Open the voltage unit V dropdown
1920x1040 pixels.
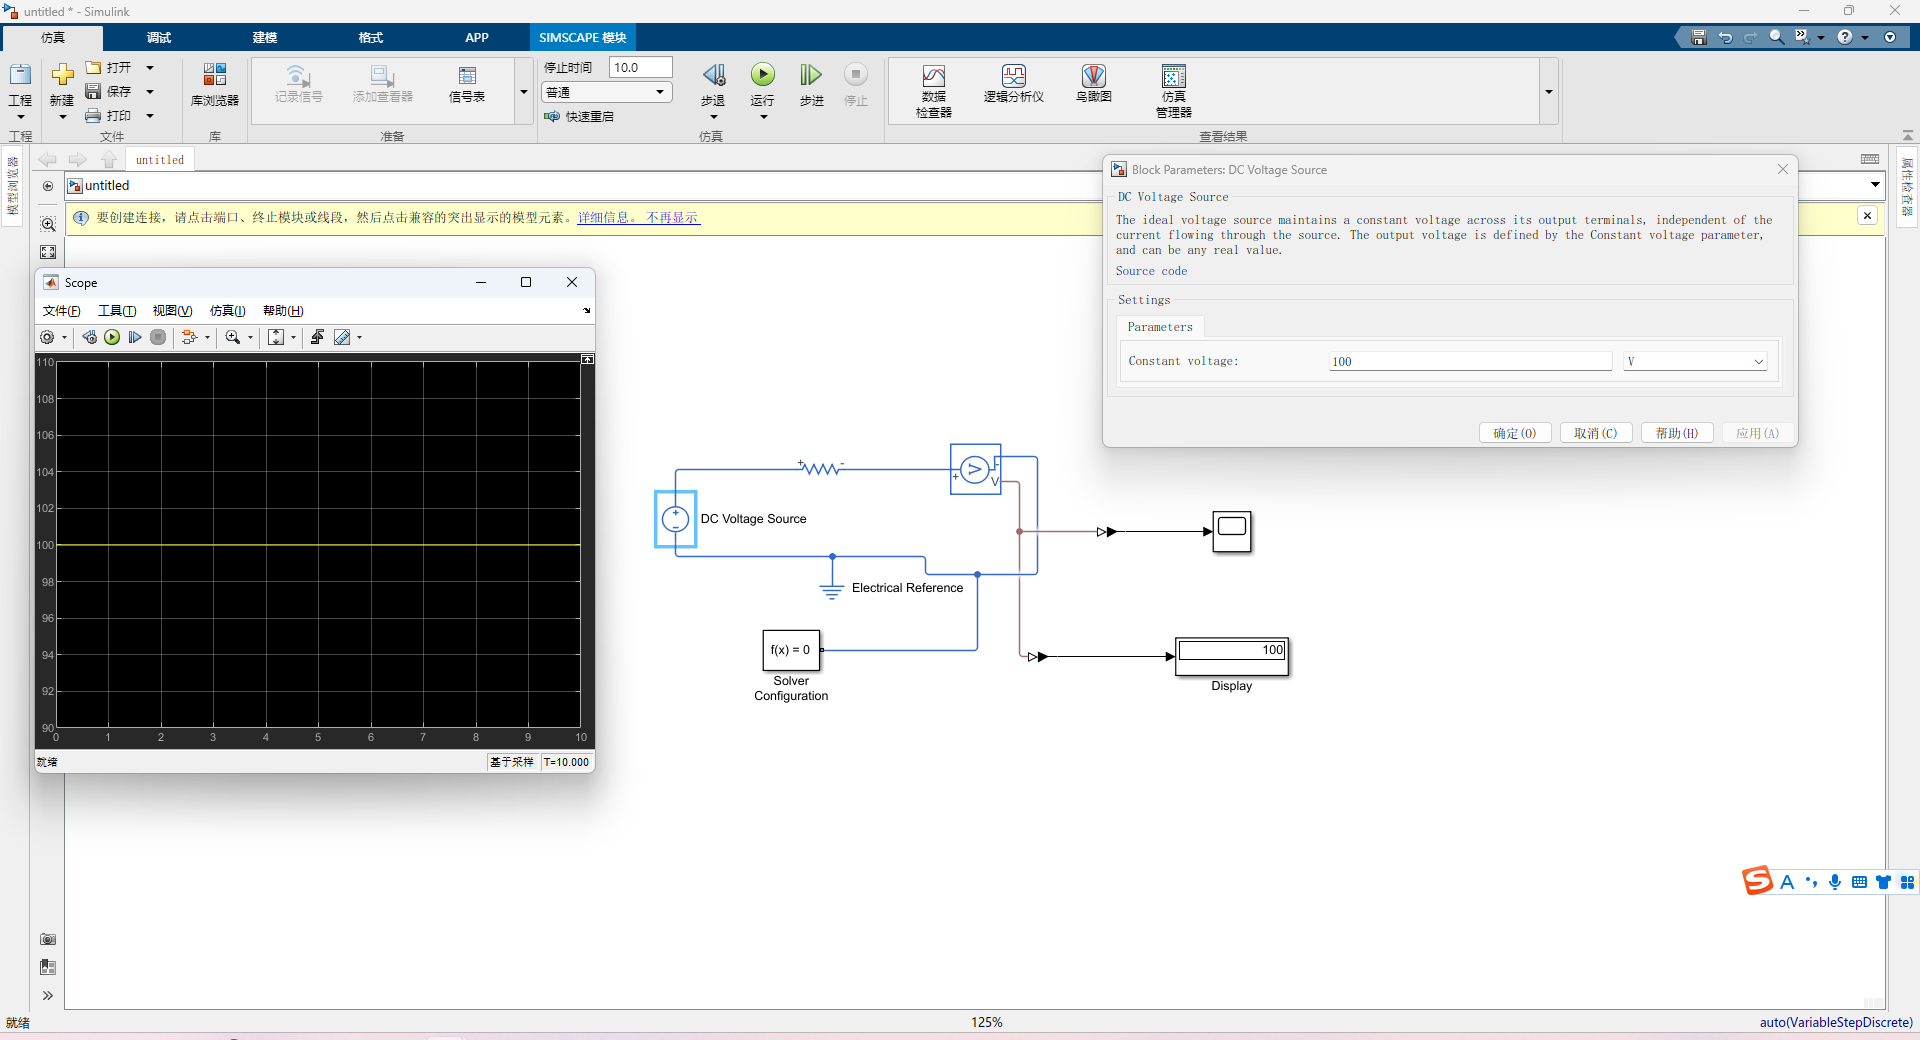click(x=1695, y=361)
